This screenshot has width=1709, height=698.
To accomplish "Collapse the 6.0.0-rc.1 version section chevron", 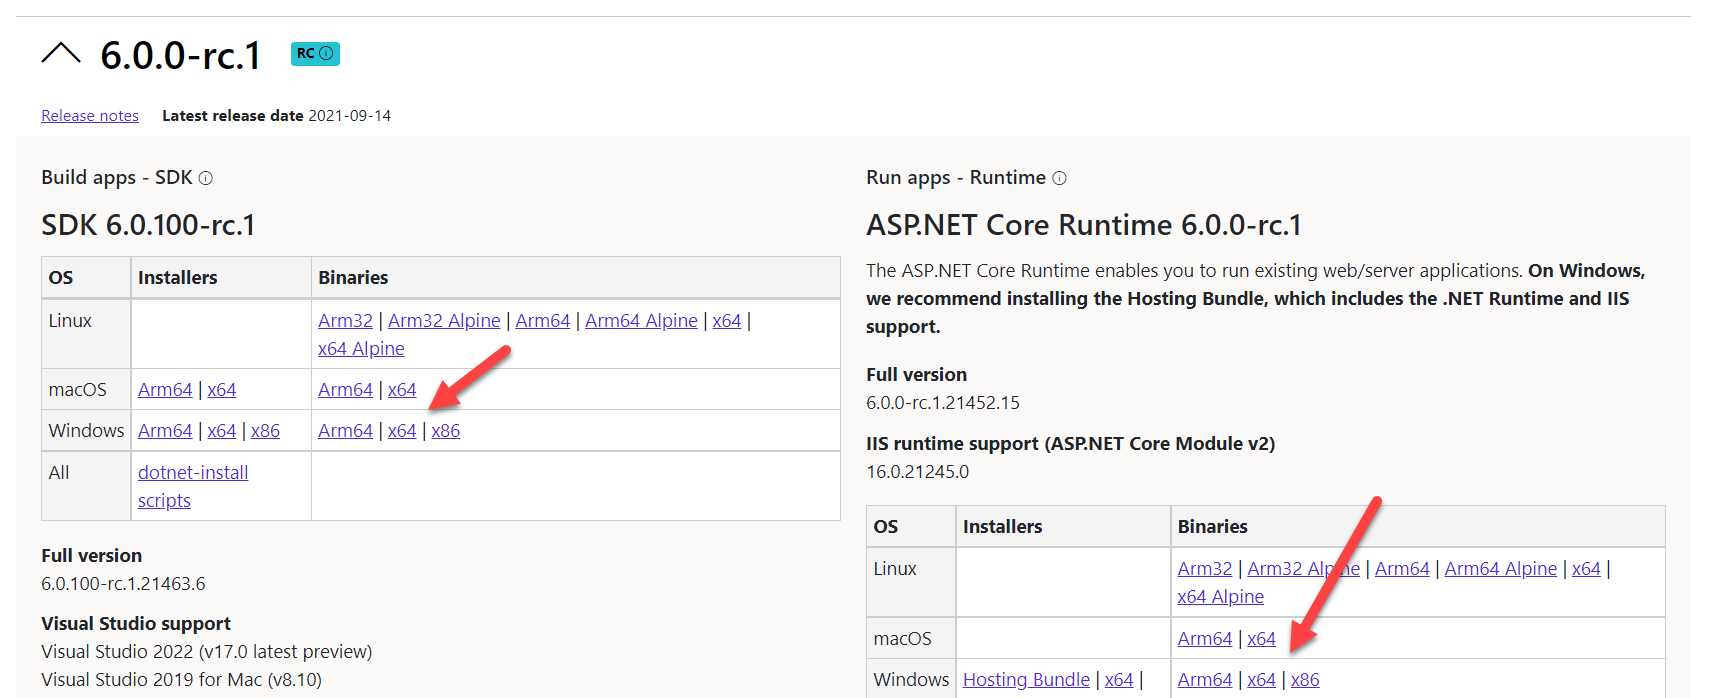I will (60, 54).
